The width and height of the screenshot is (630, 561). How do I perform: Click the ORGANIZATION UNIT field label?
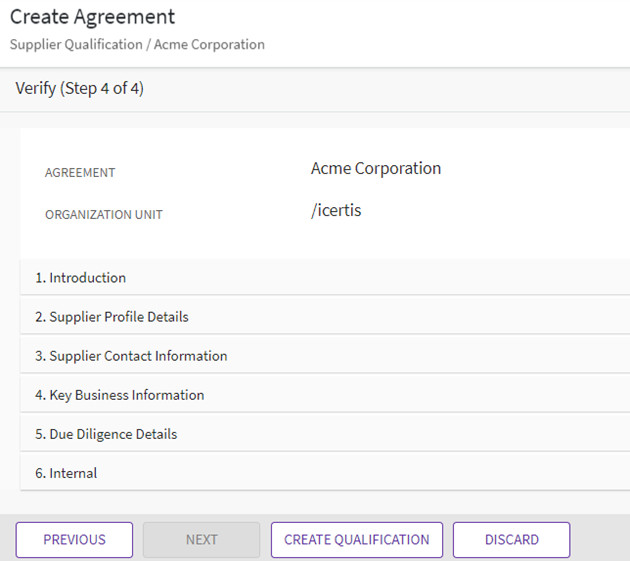point(103,215)
